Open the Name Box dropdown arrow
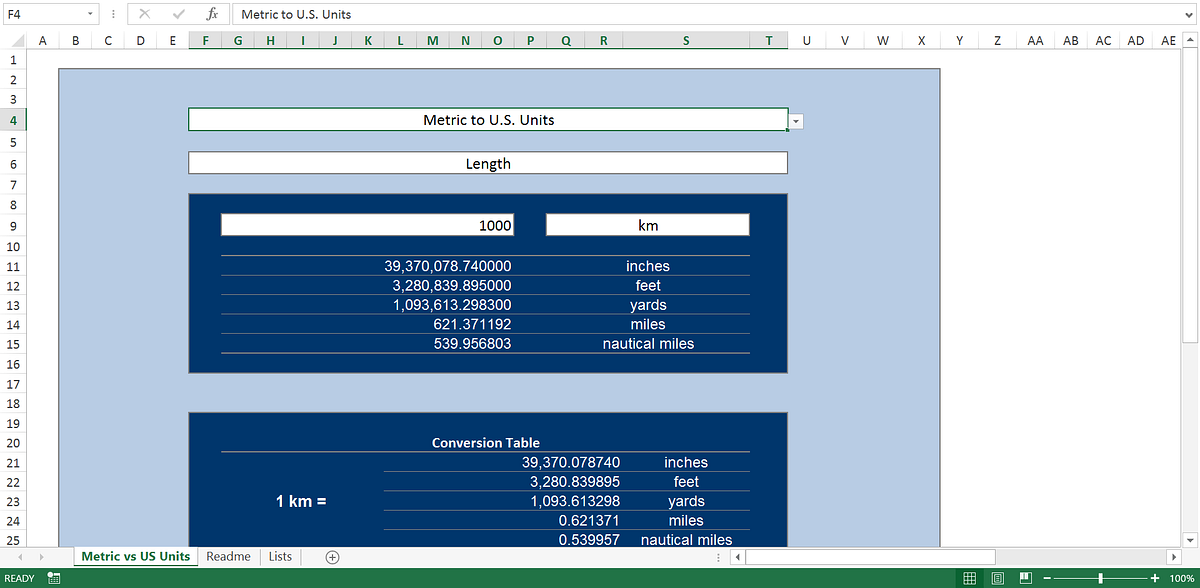 point(90,14)
